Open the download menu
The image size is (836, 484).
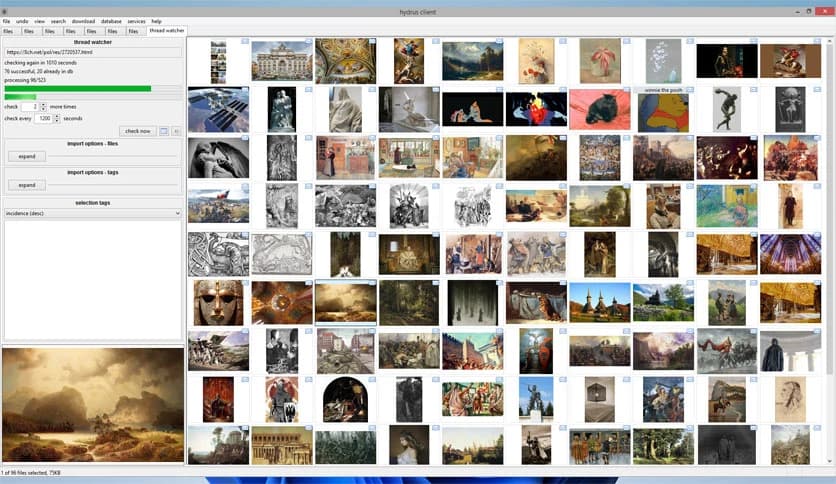(83, 21)
